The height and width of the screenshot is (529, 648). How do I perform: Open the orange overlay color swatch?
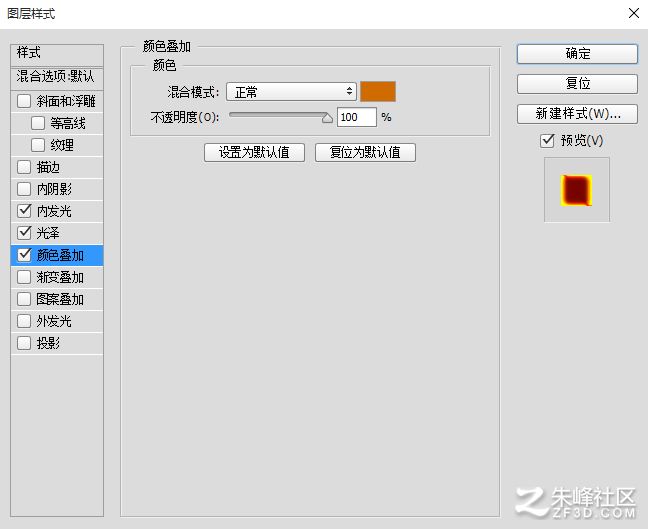(x=378, y=91)
